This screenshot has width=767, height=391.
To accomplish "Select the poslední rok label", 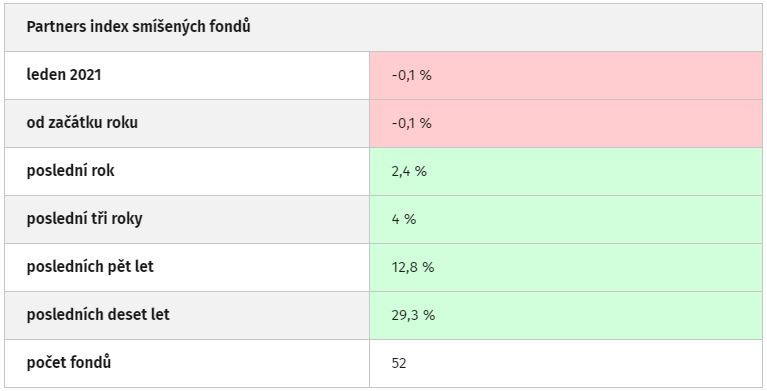I will 70,171.
